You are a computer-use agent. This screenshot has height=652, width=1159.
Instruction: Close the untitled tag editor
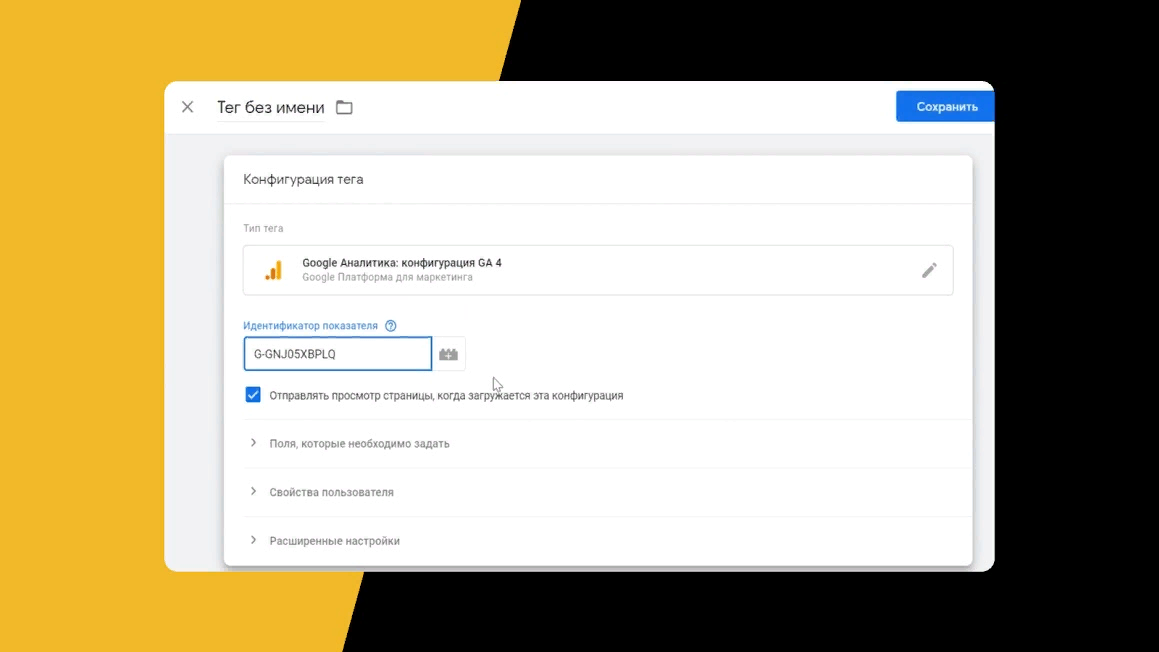click(188, 107)
